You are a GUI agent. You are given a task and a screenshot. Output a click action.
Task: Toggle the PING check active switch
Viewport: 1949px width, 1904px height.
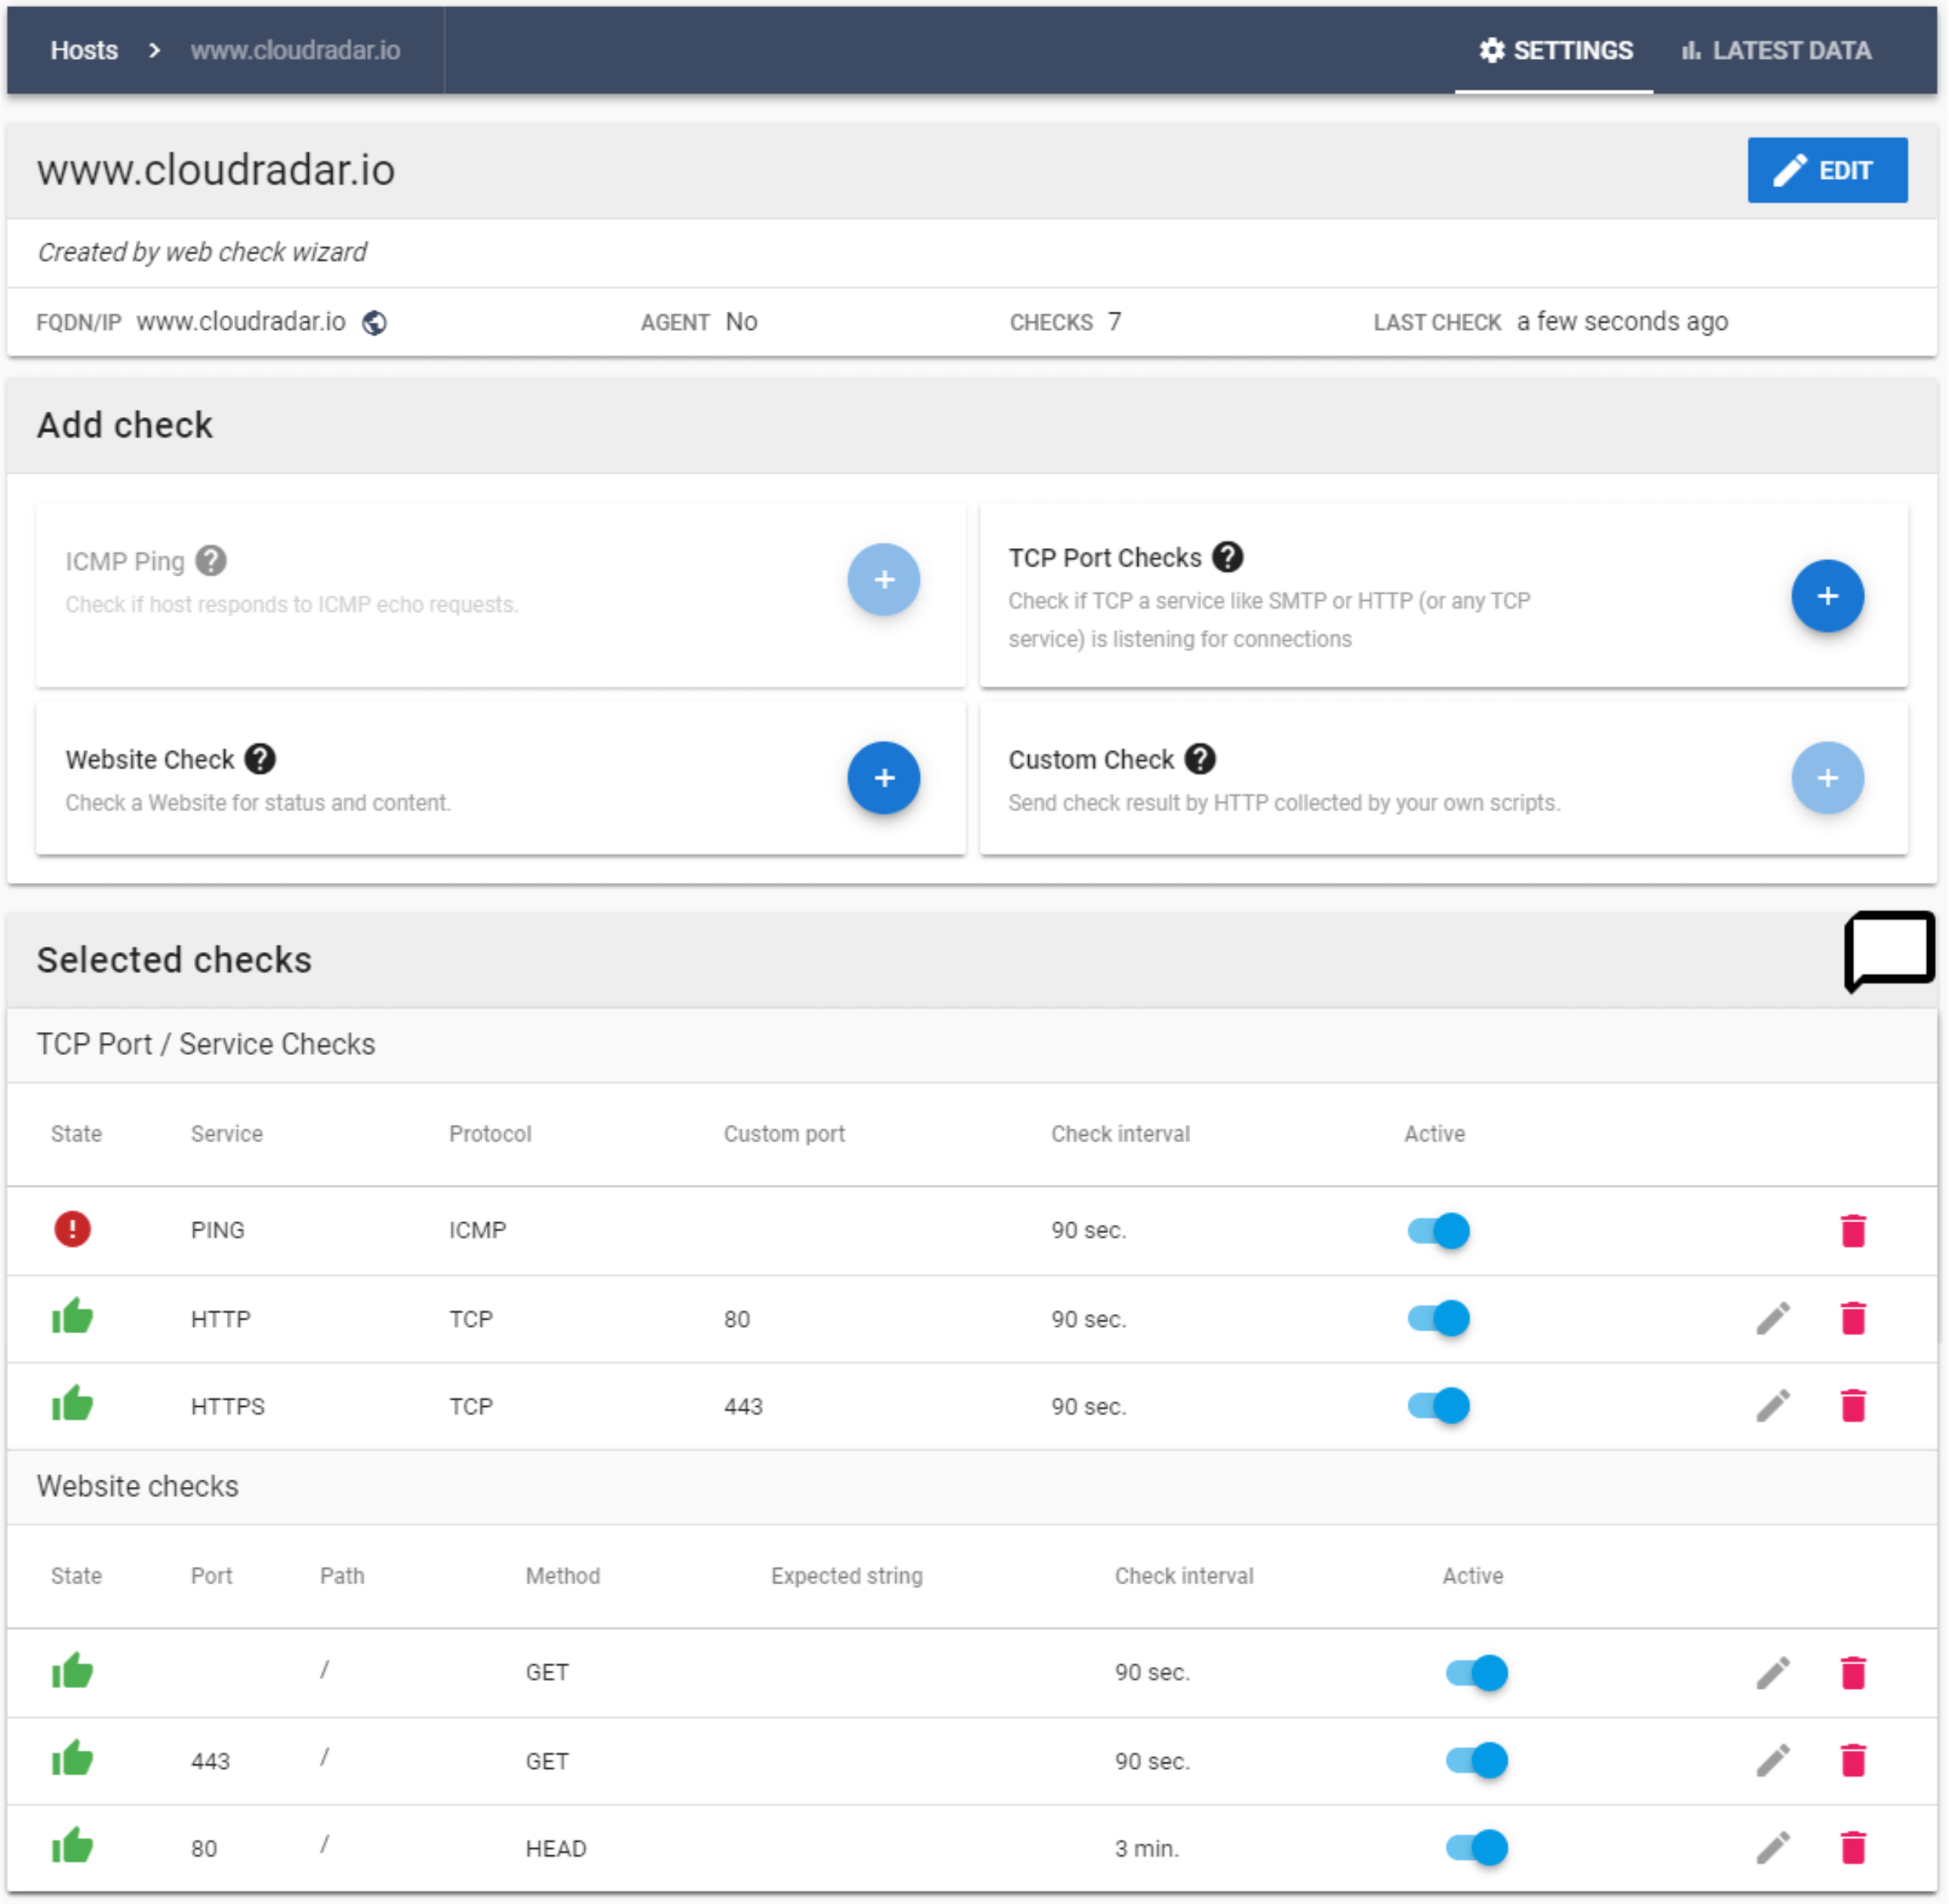click(x=1438, y=1230)
